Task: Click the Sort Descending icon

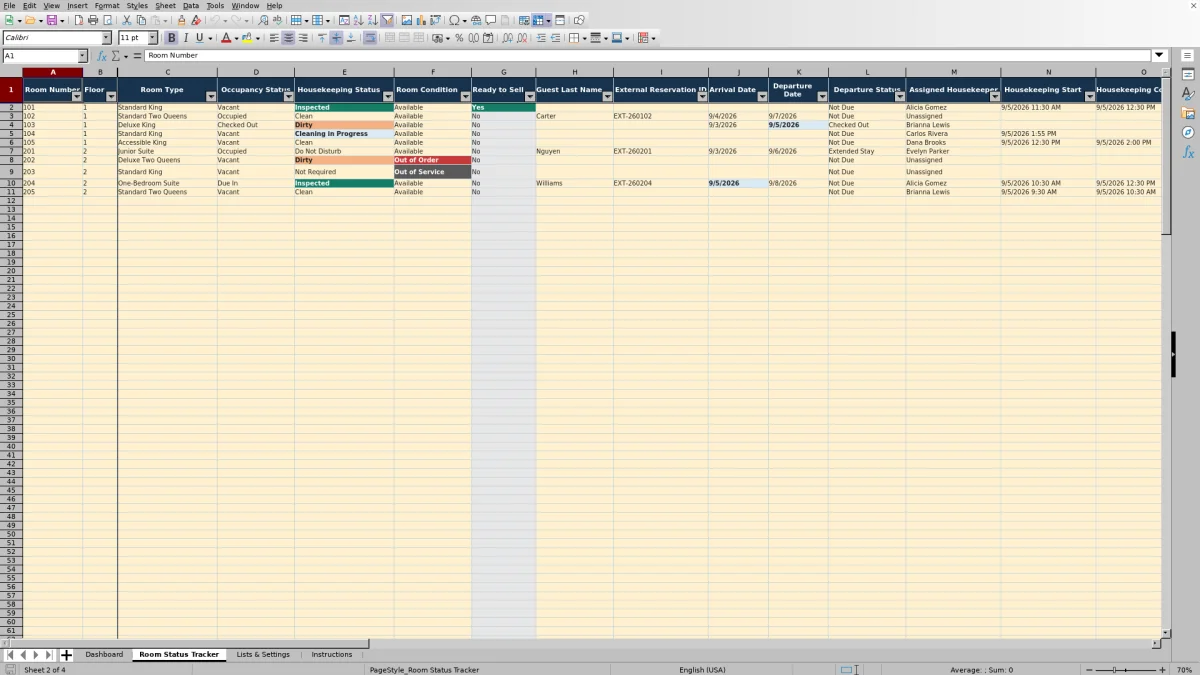Action: (x=373, y=20)
